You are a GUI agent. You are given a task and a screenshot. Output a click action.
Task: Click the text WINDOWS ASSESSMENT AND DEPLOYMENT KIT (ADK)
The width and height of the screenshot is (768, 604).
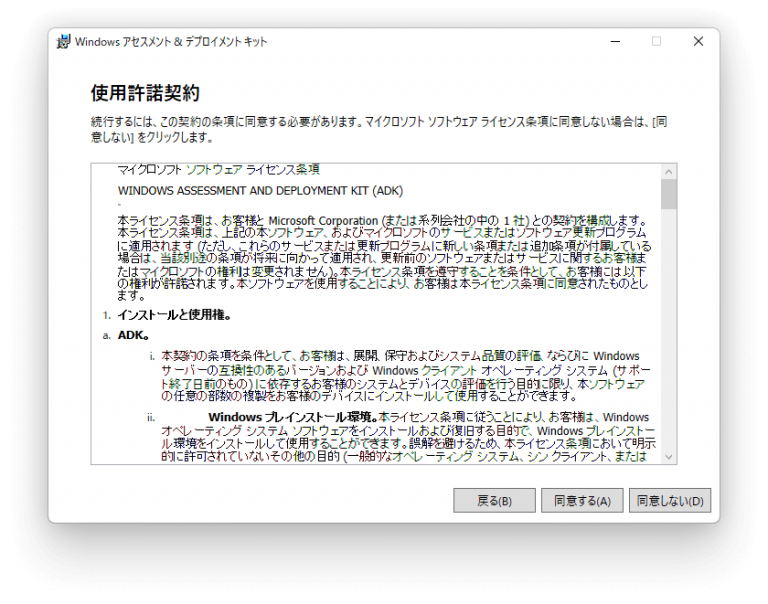click(260, 191)
